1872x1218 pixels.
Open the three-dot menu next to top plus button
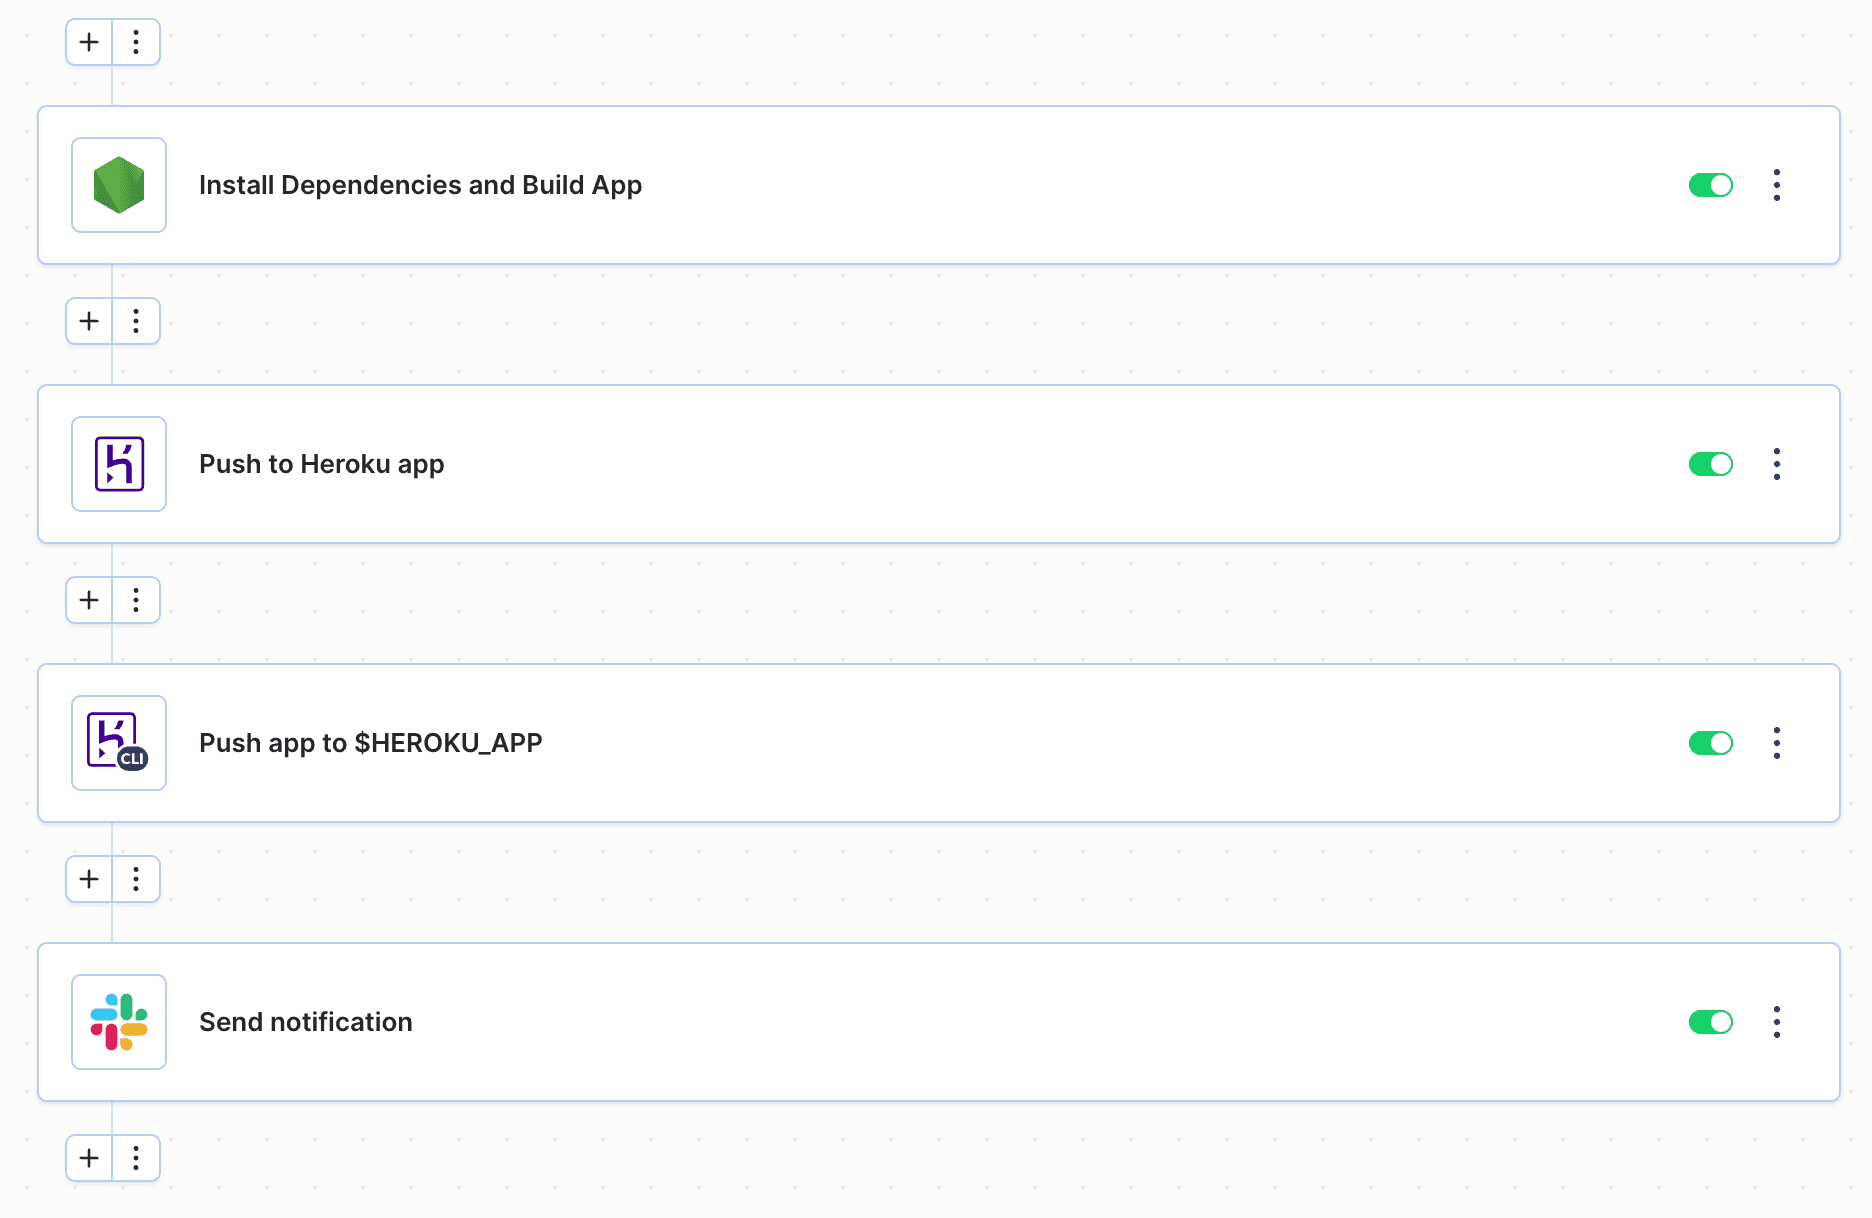137,42
